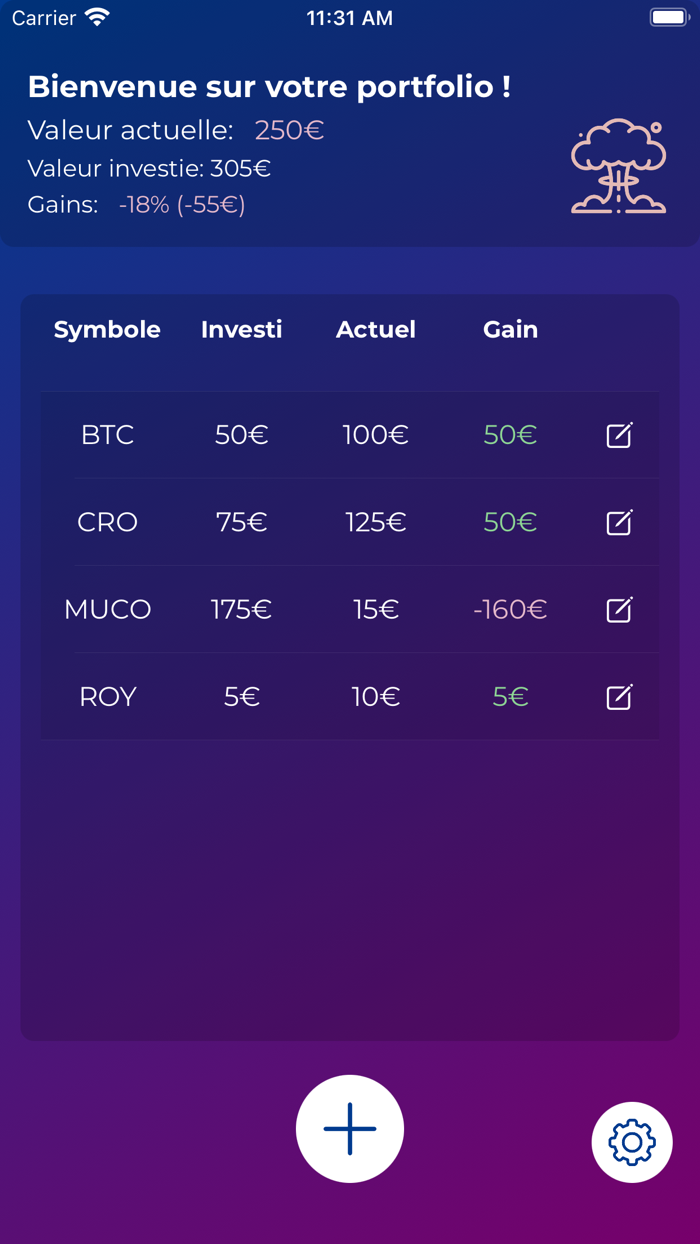The width and height of the screenshot is (700, 1244).
Task: Click the battery indicator in the status bar
Action: pos(668,15)
